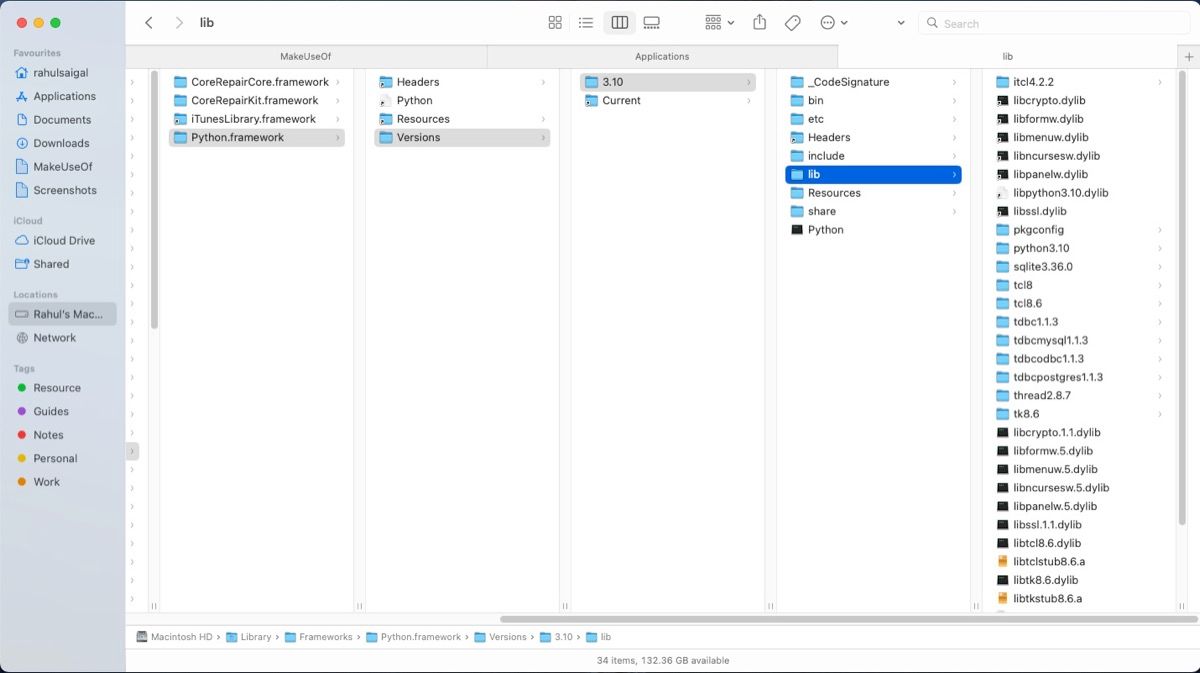Select the _CodeSignature folder
The image size is (1200, 673).
tap(873, 82)
